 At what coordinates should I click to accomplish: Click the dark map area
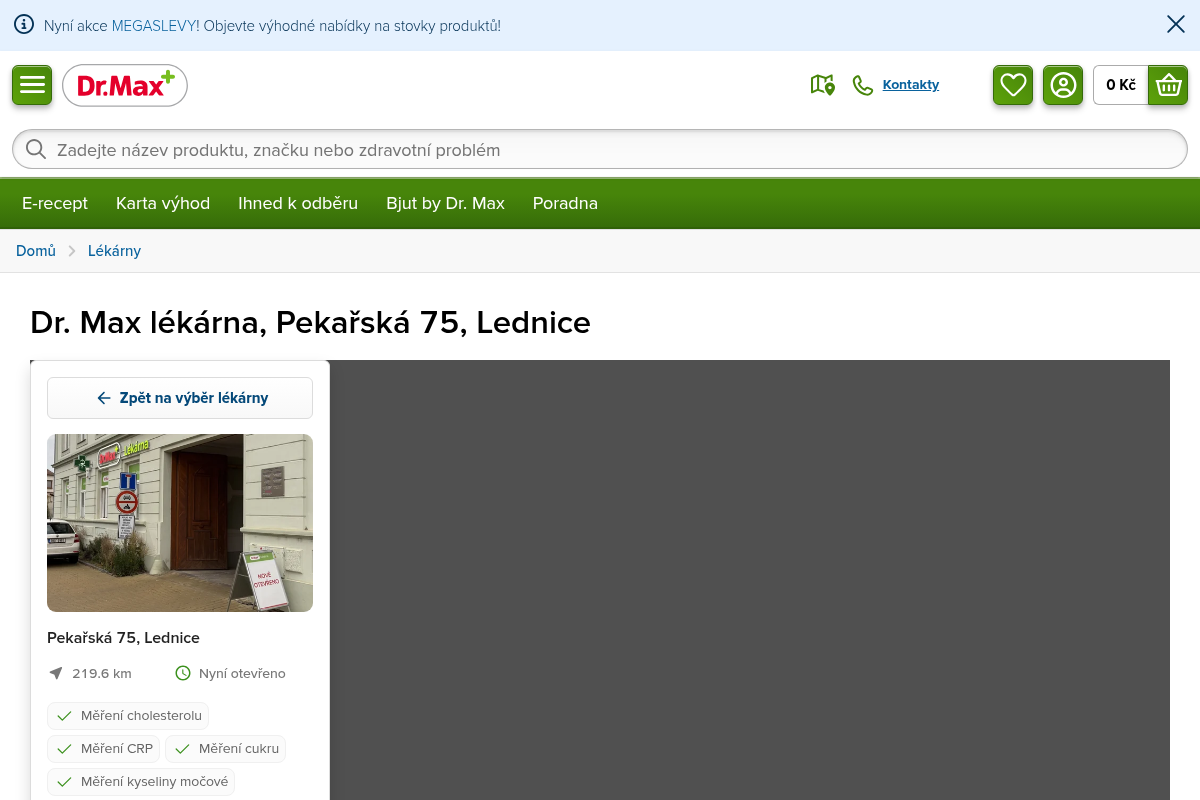click(x=750, y=580)
